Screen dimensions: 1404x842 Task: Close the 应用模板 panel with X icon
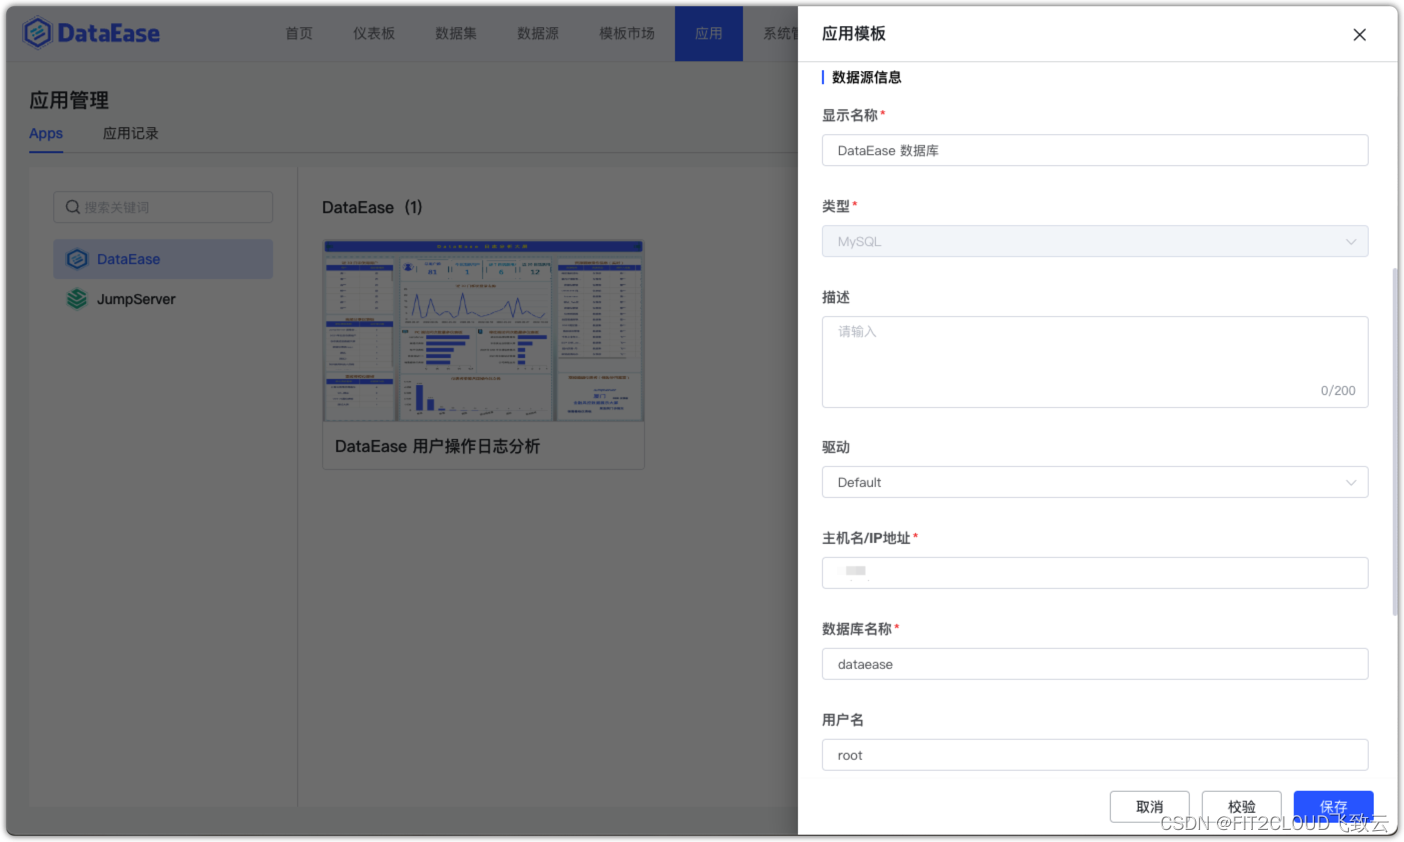(1359, 34)
